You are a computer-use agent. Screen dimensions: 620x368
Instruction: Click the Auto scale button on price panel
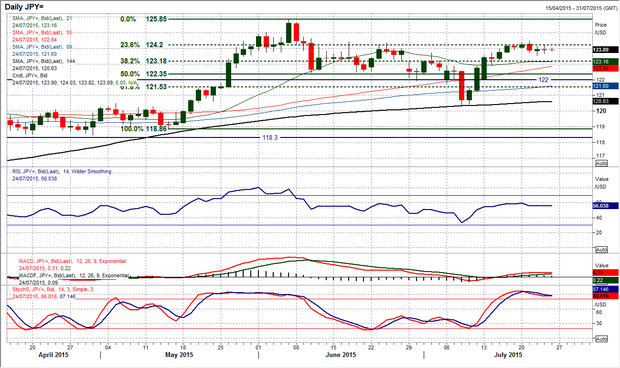(601, 163)
